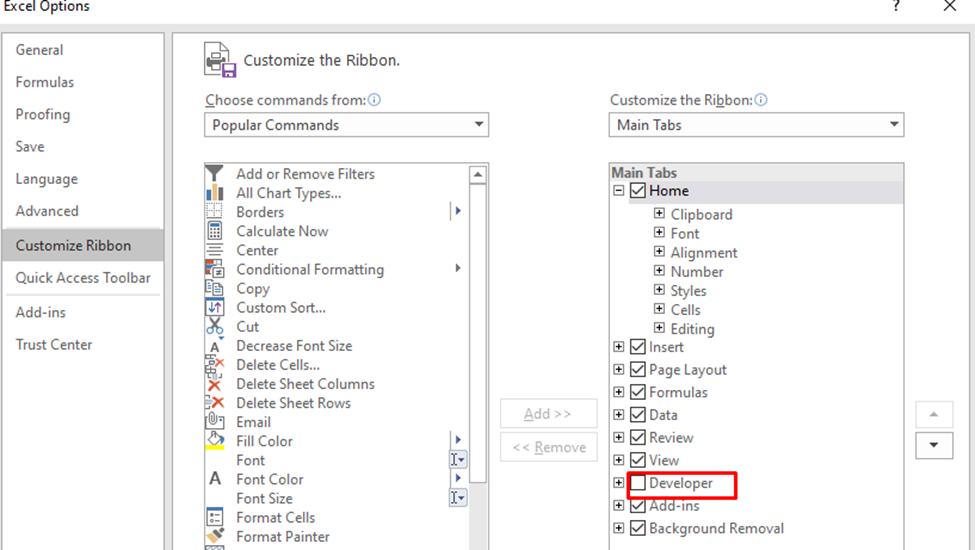Open the Advanced options category
The image size is (975, 550).
[x=82, y=211]
